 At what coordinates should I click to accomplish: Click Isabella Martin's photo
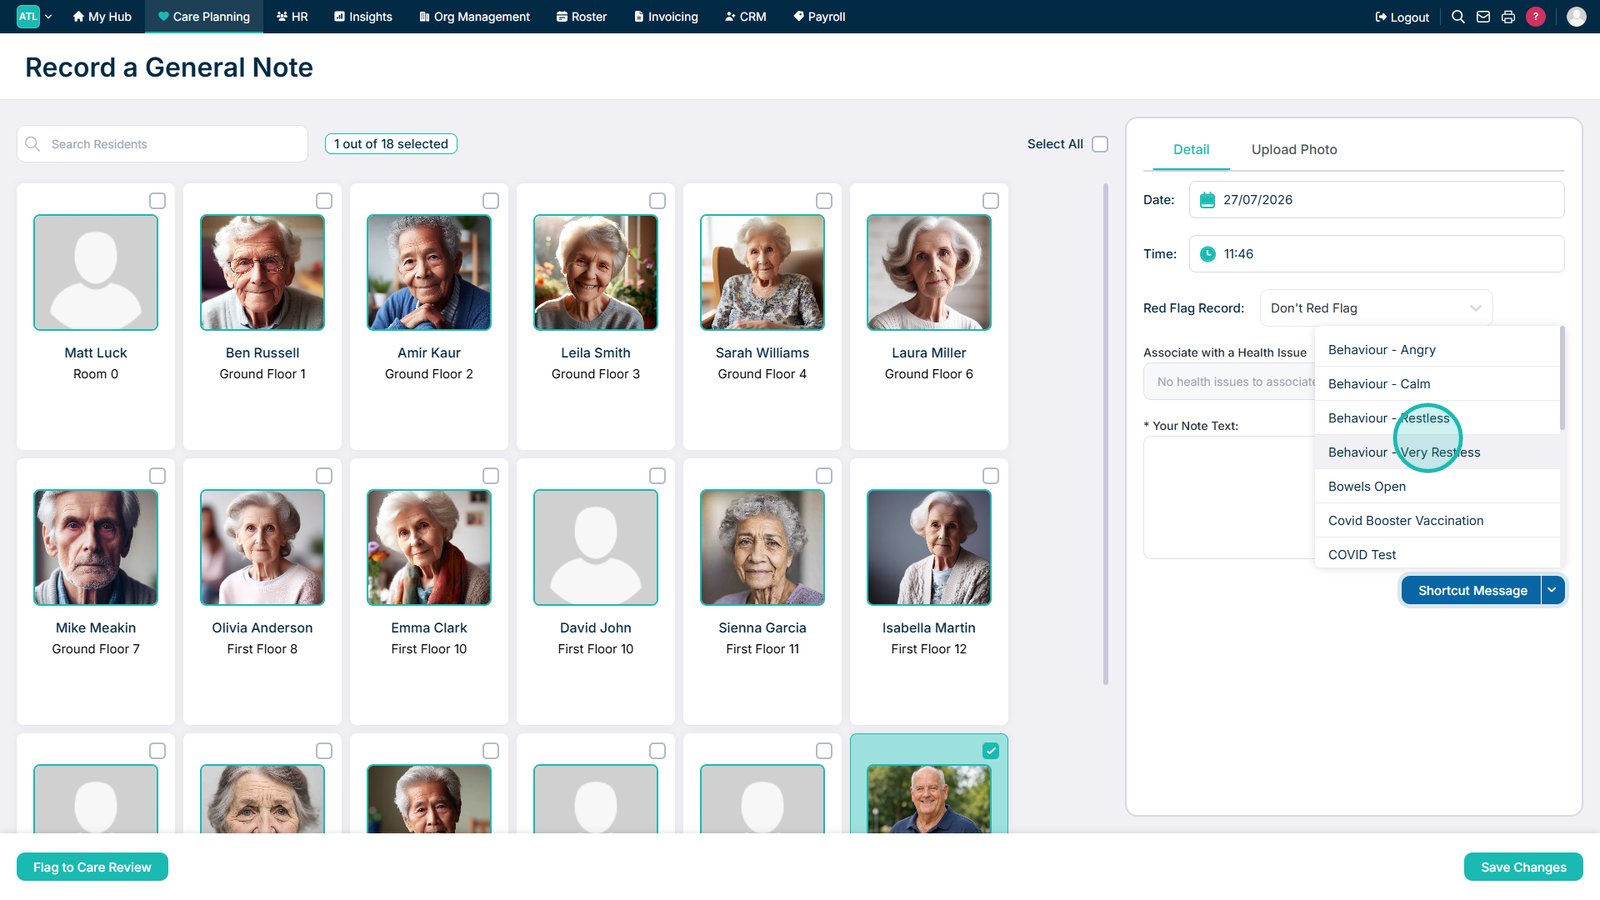(x=929, y=547)
